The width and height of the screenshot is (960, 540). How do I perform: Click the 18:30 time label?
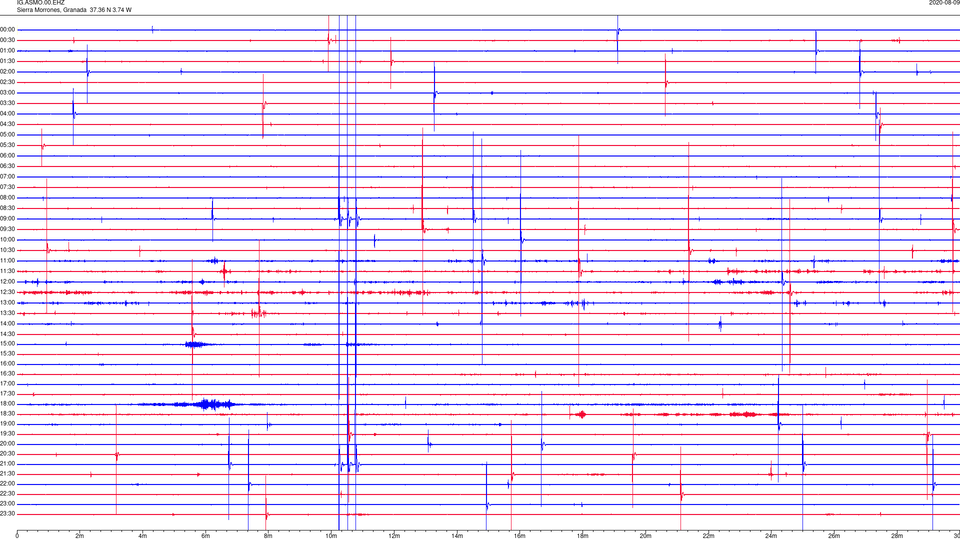coord(8,414)
